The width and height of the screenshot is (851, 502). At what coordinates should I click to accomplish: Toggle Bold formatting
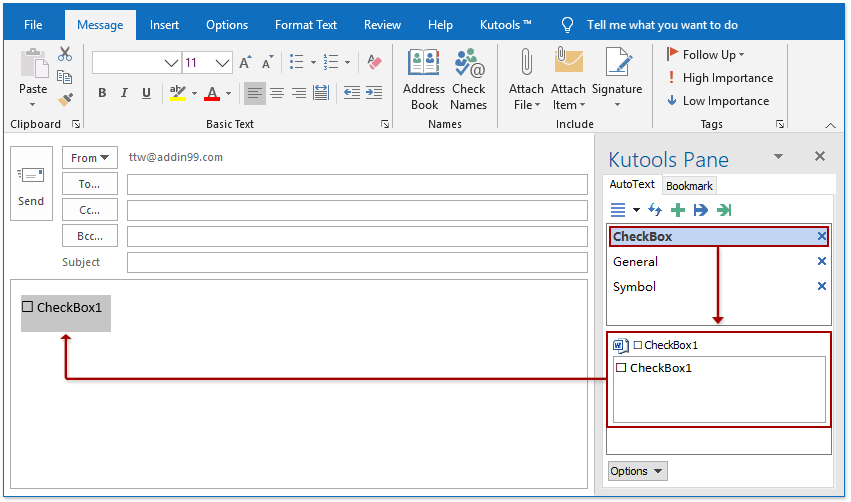(102, 93)
